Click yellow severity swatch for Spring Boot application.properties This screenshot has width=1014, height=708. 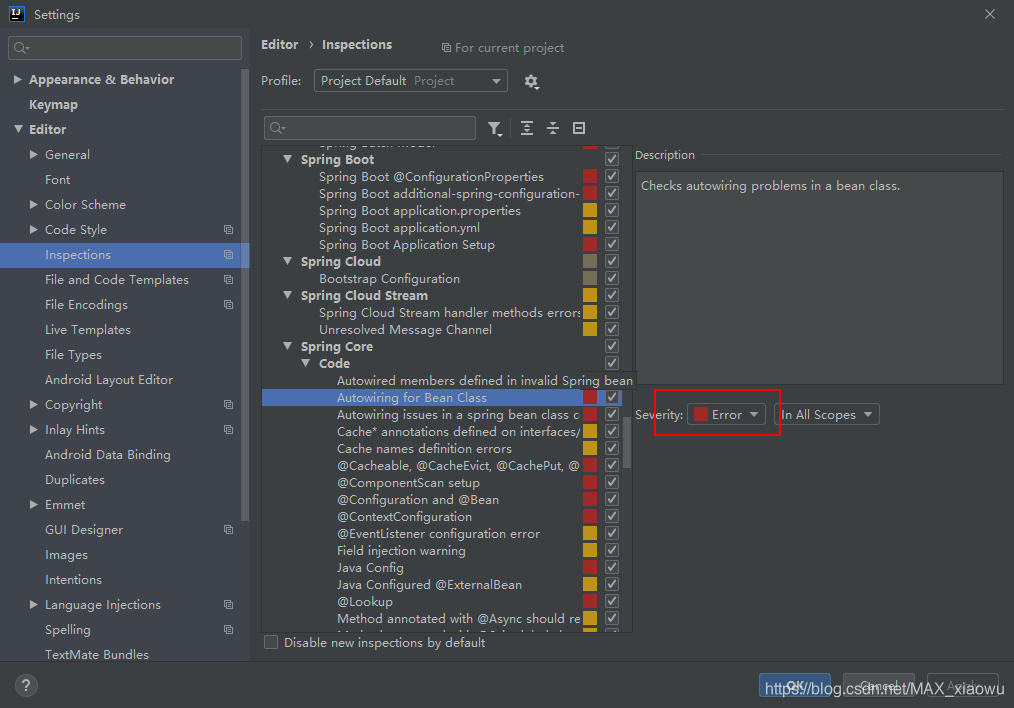(x=590, y=210)
